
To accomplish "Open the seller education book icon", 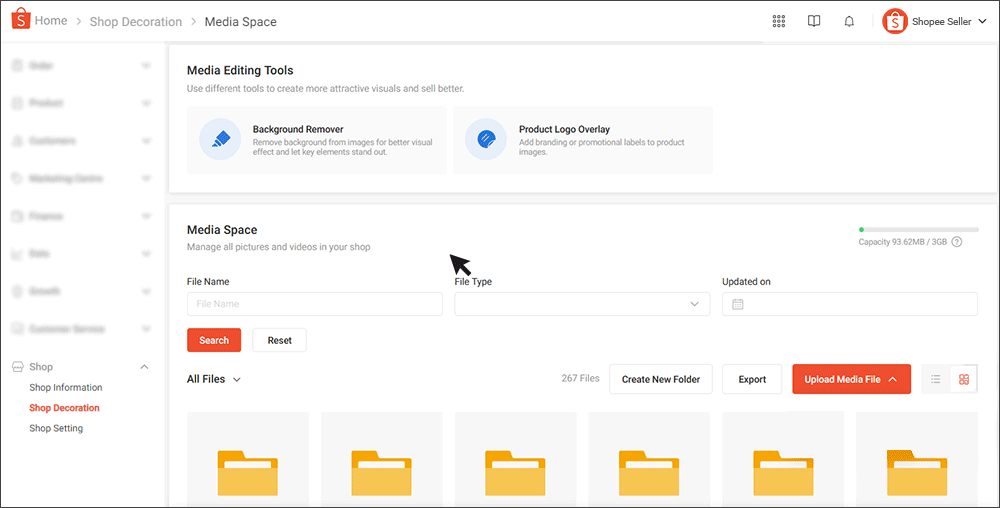I will (814, 22).
